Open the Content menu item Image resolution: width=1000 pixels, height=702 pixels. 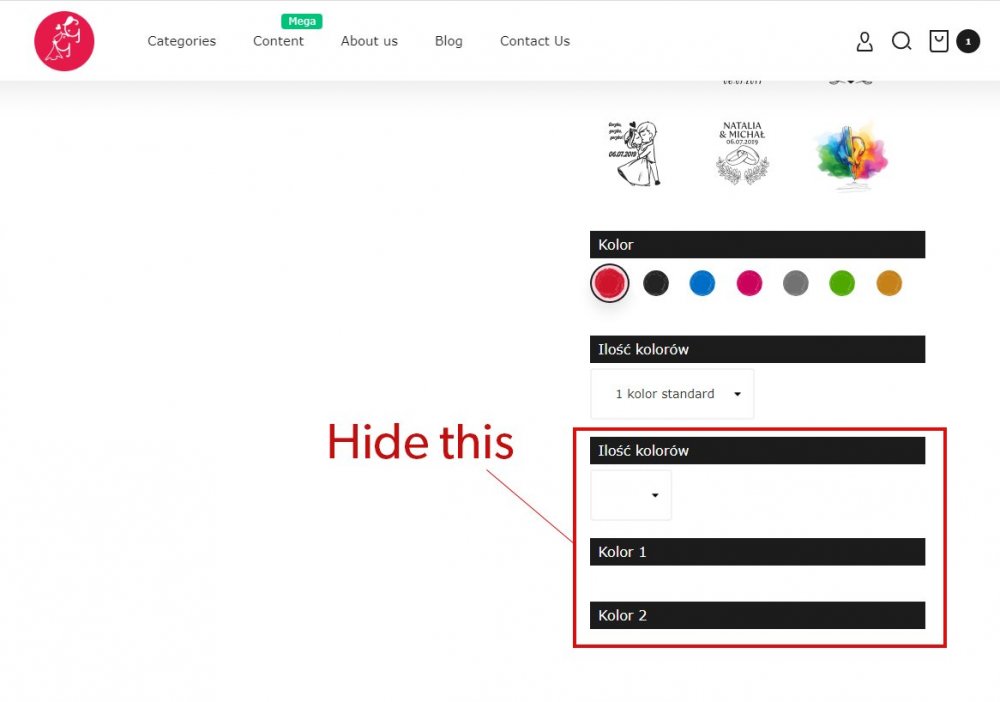point(278,41)
